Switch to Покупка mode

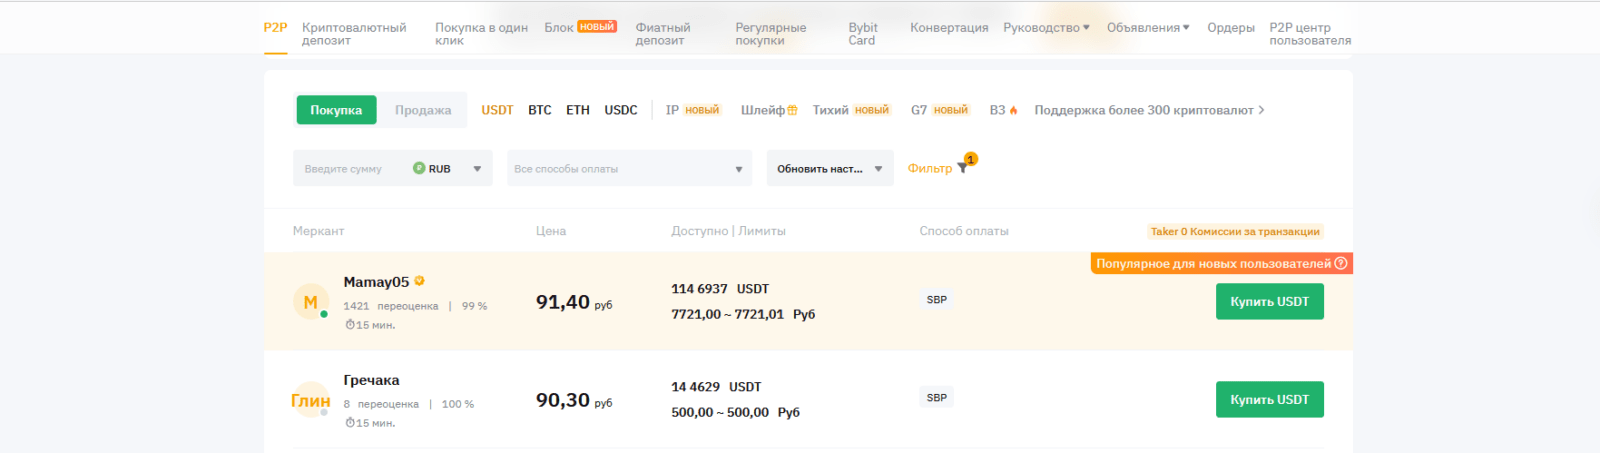coord(336,110)
